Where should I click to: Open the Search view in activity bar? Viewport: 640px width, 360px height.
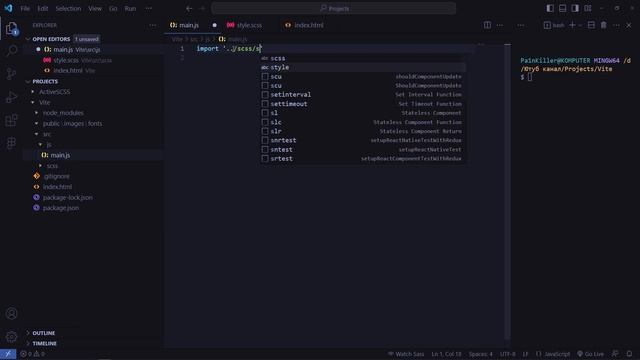click(x=11, y=51)
